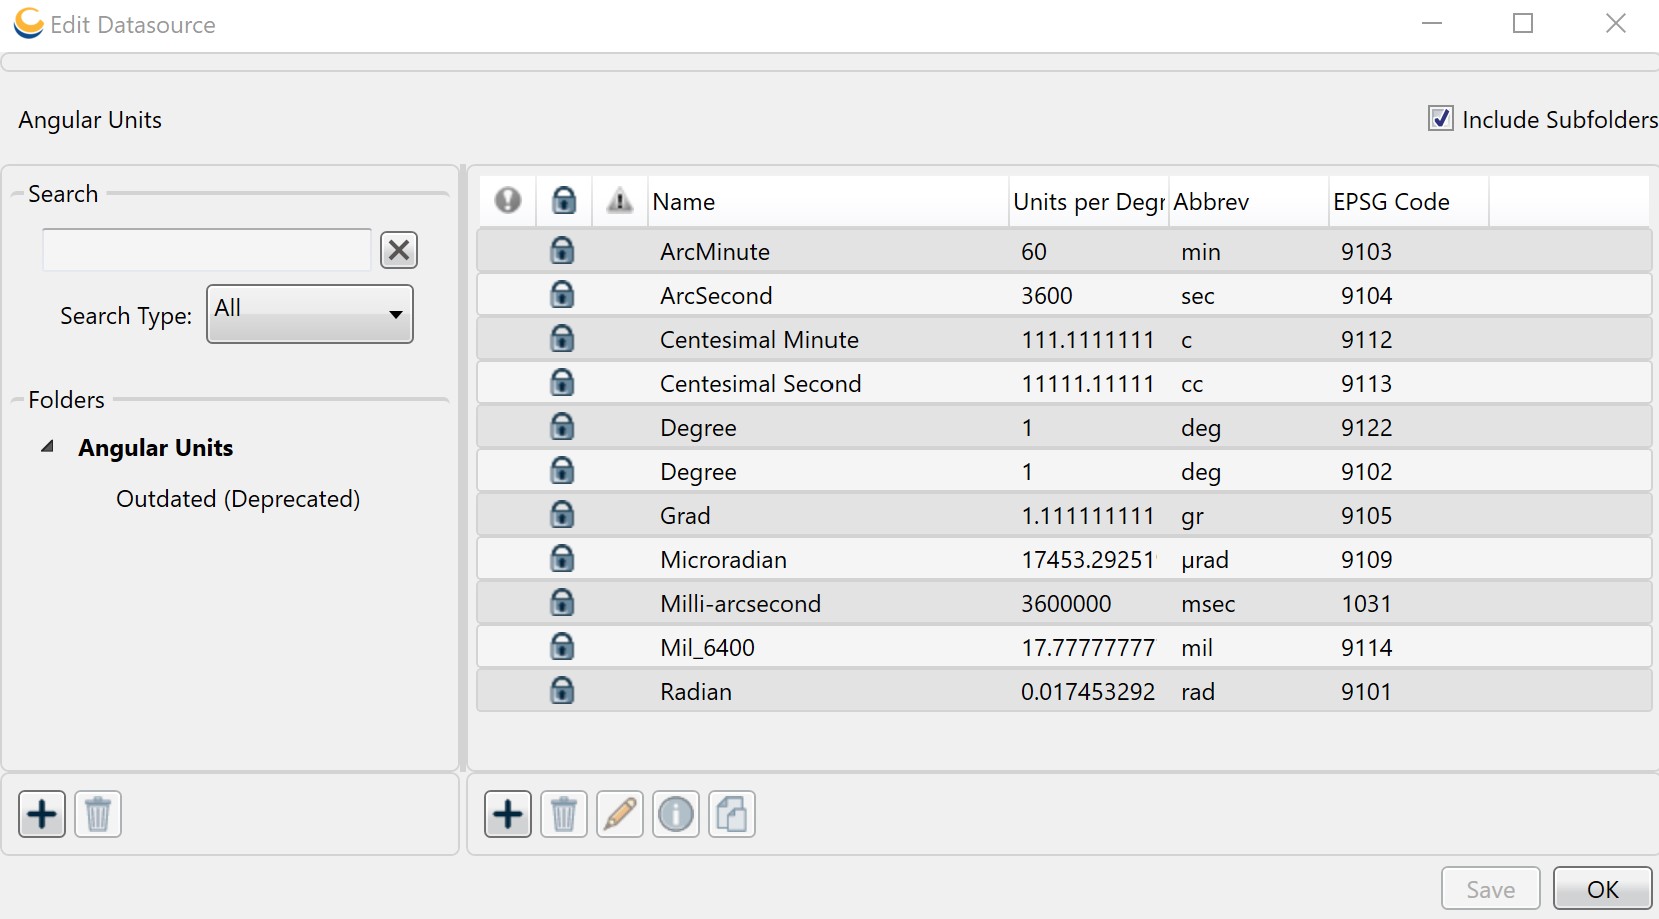The height and width of the screenshot is (919, 1659).
Task: Click the OK button
Action: tap(1602, 889)
